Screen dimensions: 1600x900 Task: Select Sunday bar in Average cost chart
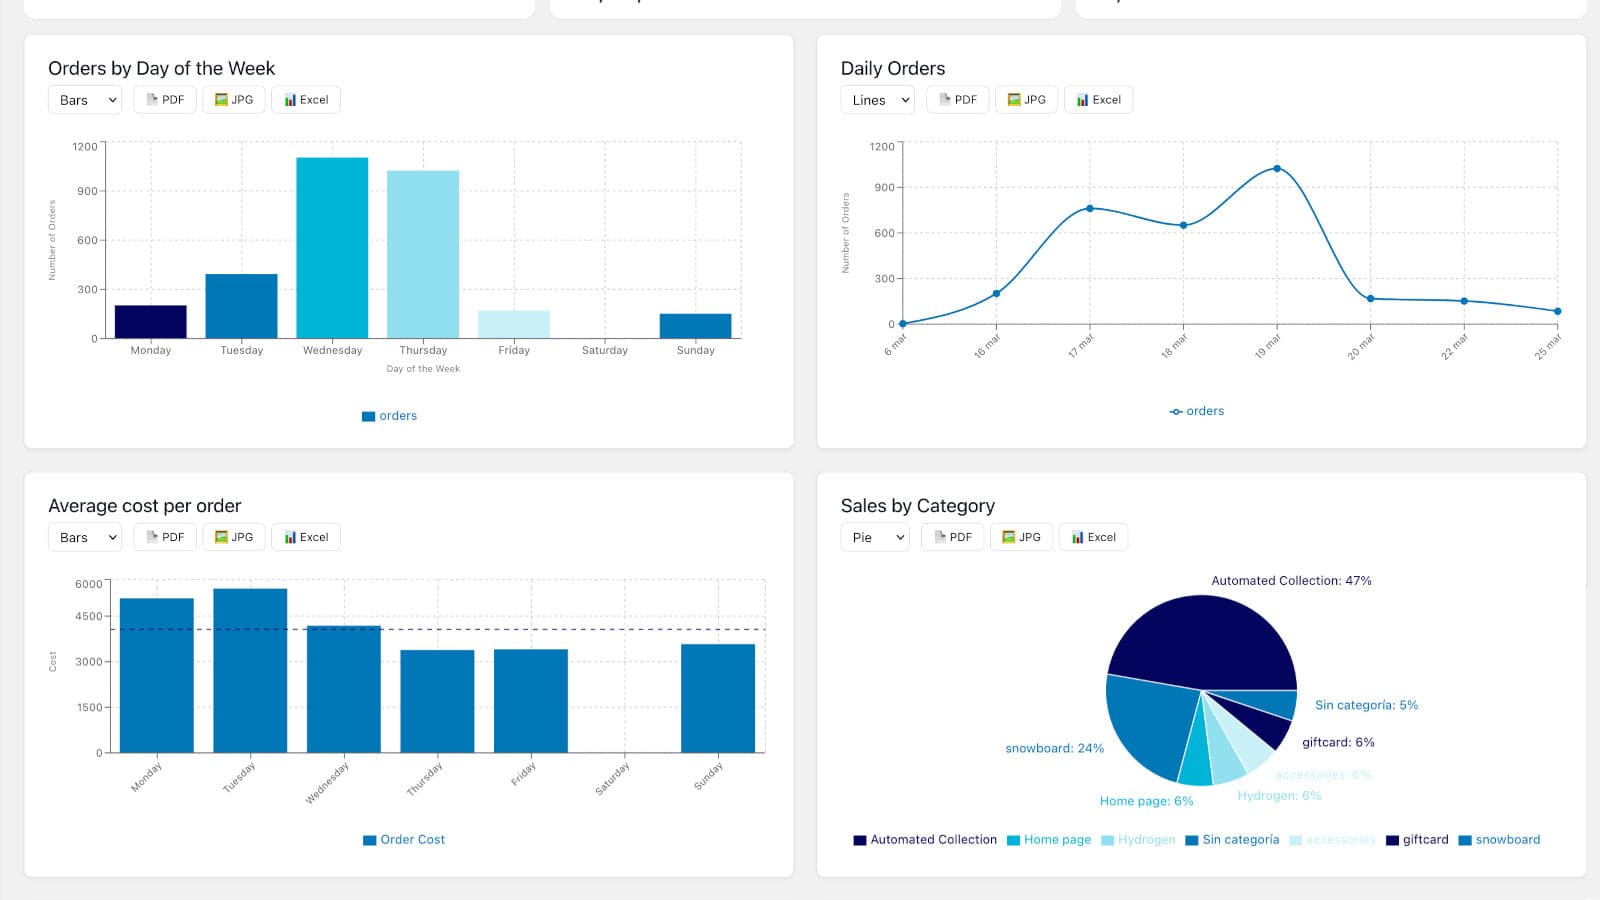[x=718, y=698]
